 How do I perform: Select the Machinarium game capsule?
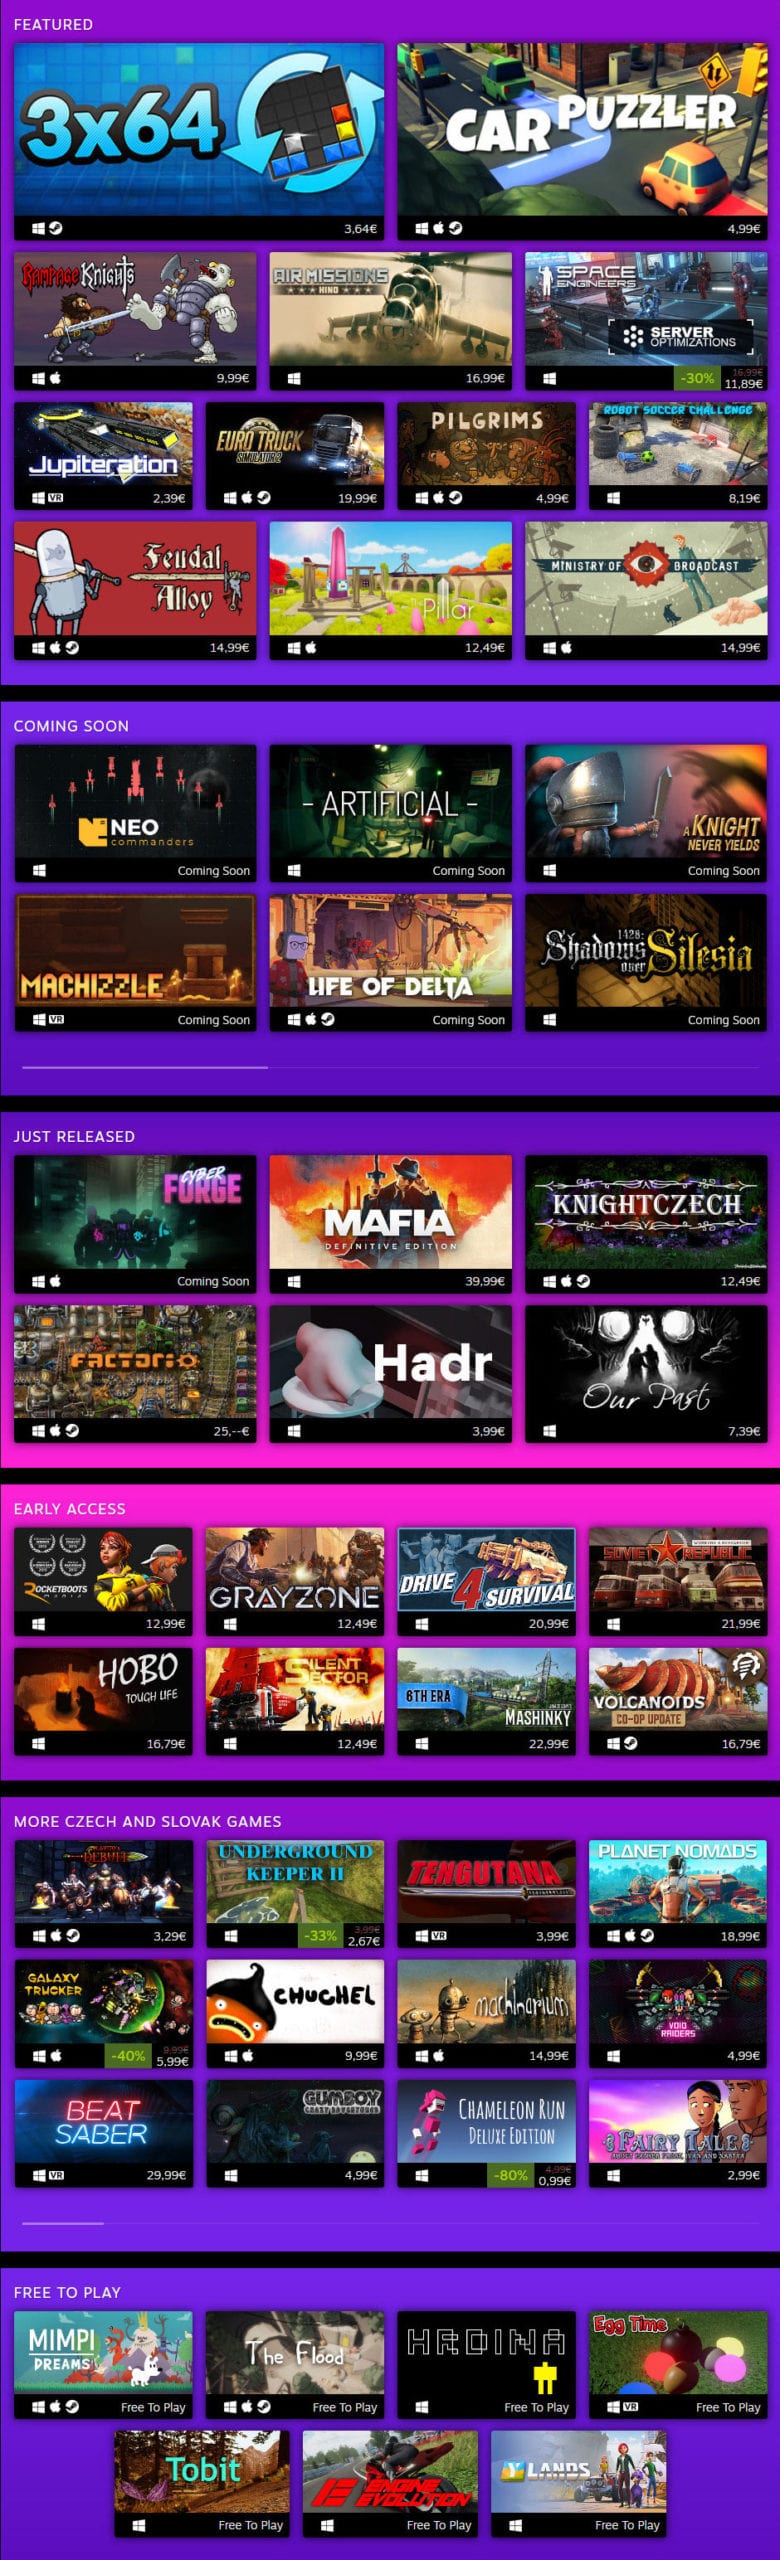pos(486,2014)
